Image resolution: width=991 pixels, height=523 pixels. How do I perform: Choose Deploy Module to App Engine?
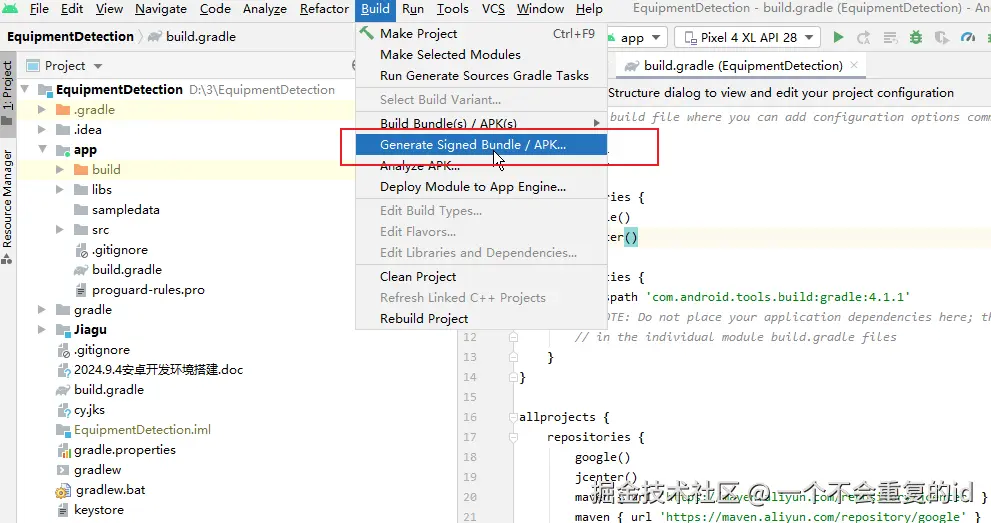click(481, 186)
